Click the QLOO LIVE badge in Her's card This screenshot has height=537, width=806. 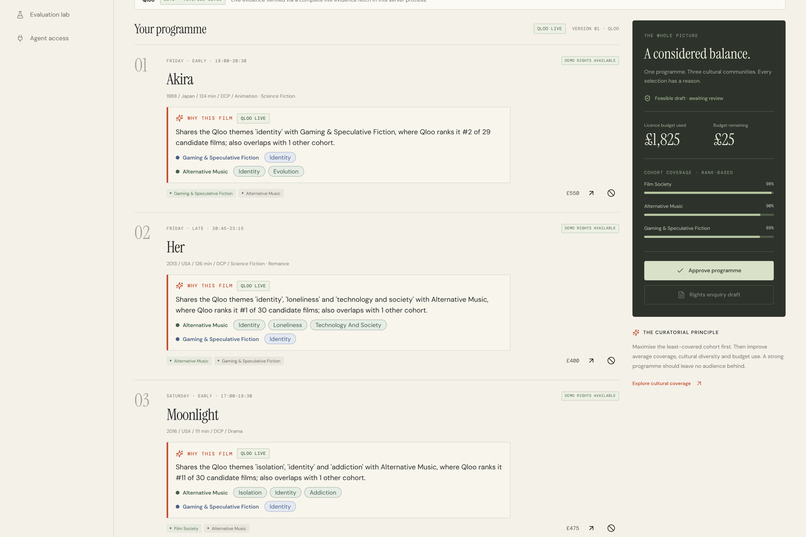coord(253,286)
